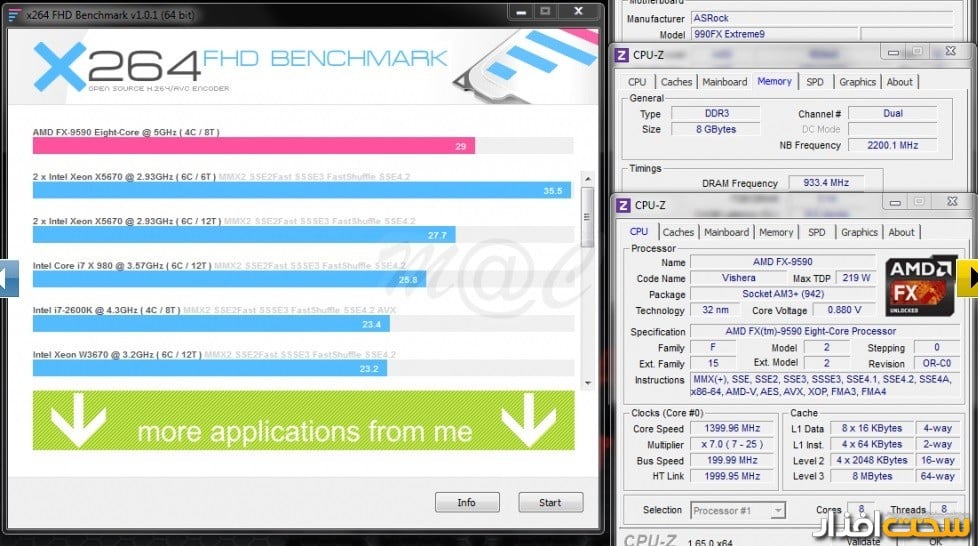Viewport: 978px width, 546px height.
Task: Click the Xeon X5670 6C/12T bar scoring 27.7
Action: (244, 235)
